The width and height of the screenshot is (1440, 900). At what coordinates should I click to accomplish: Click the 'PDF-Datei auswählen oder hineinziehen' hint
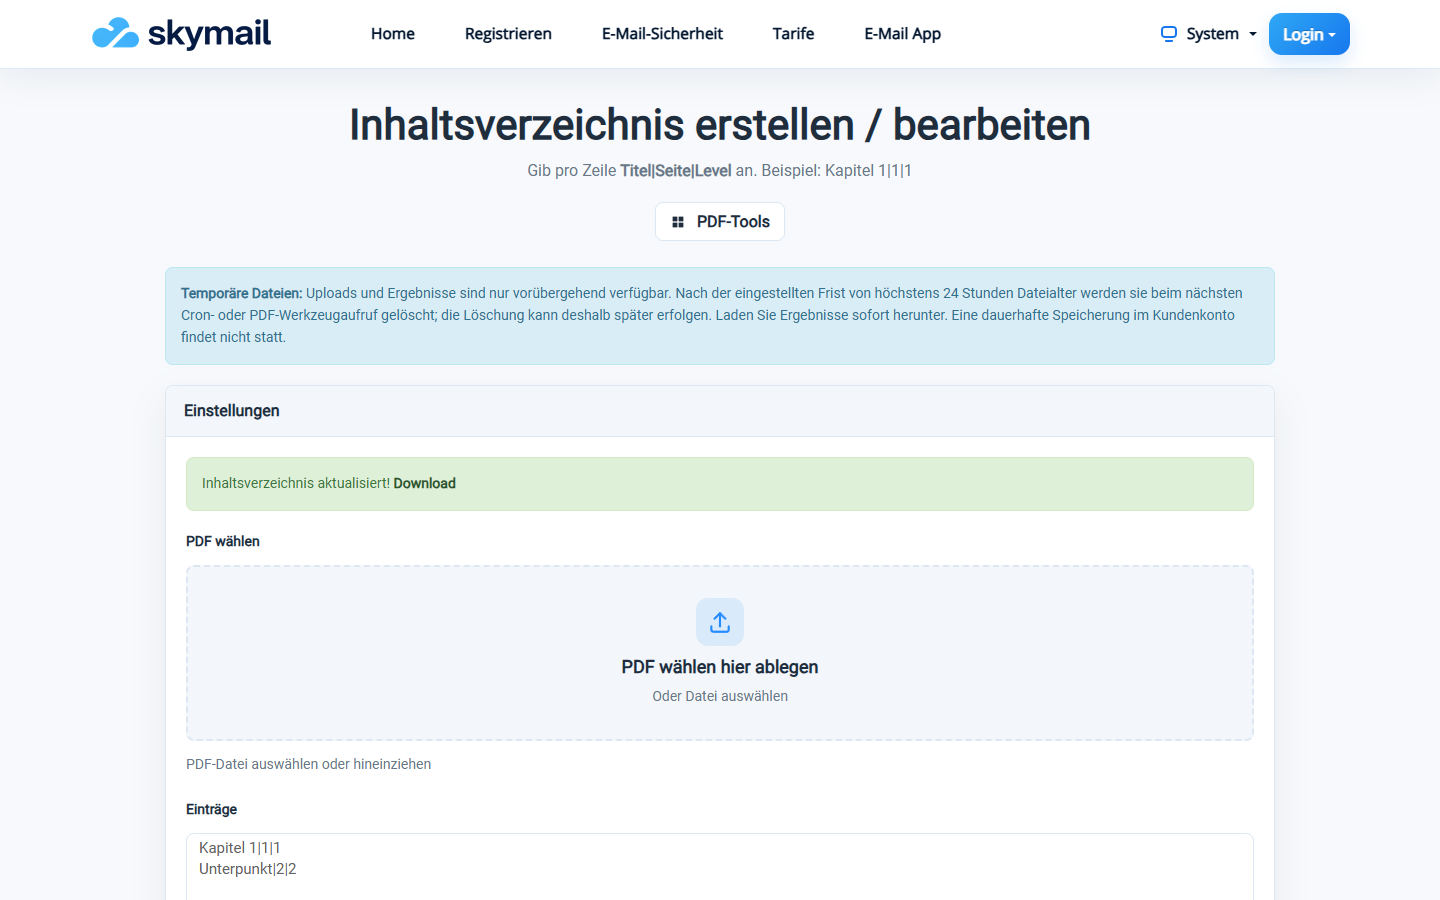coord(309,764)
